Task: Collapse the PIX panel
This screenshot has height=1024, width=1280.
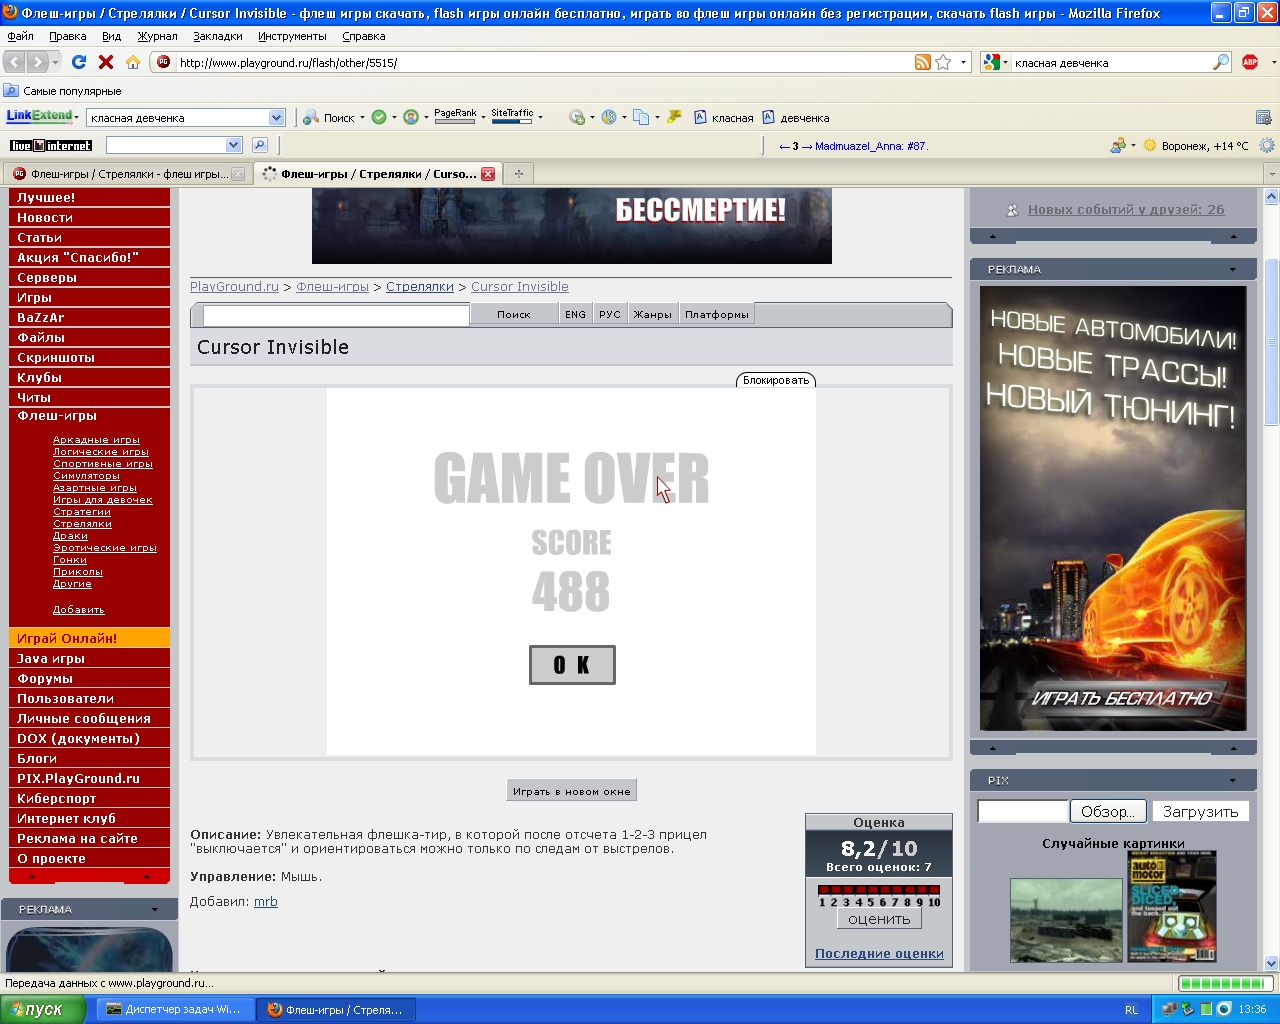Action: coord(1232,780)
